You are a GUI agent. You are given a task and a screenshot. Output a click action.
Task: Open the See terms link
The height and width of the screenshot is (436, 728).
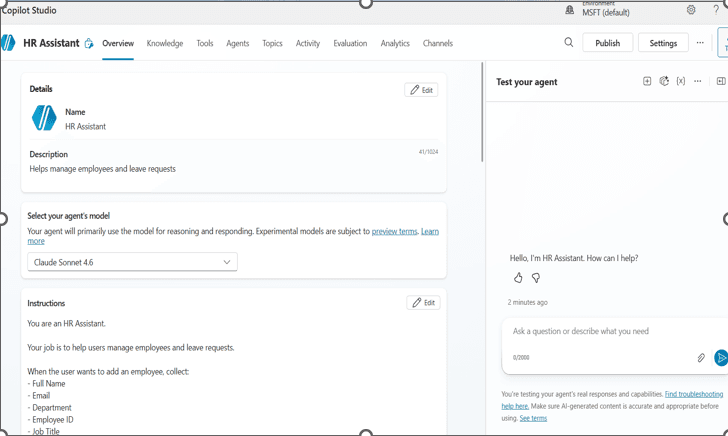click(533, 418)
